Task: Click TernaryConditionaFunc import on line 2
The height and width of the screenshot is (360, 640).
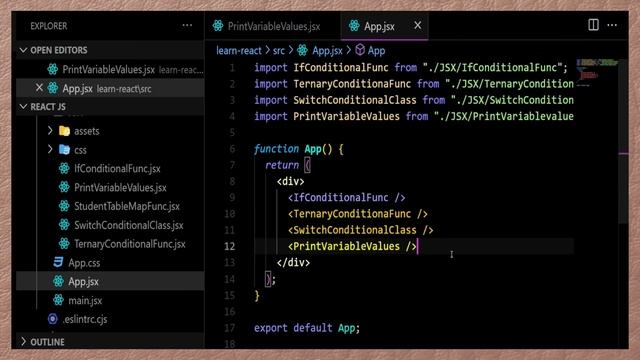Action: (x=413, y=84)
